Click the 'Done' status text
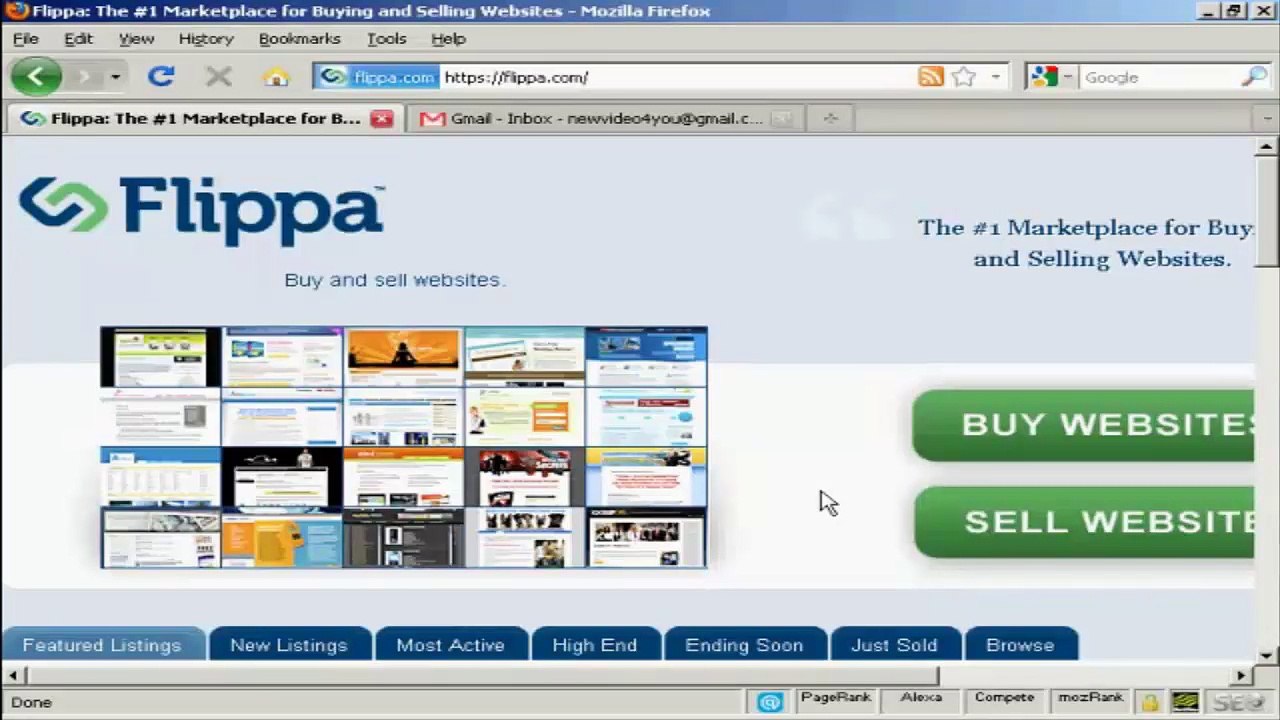Screen dimensions: 1280x720 [31, 702]
